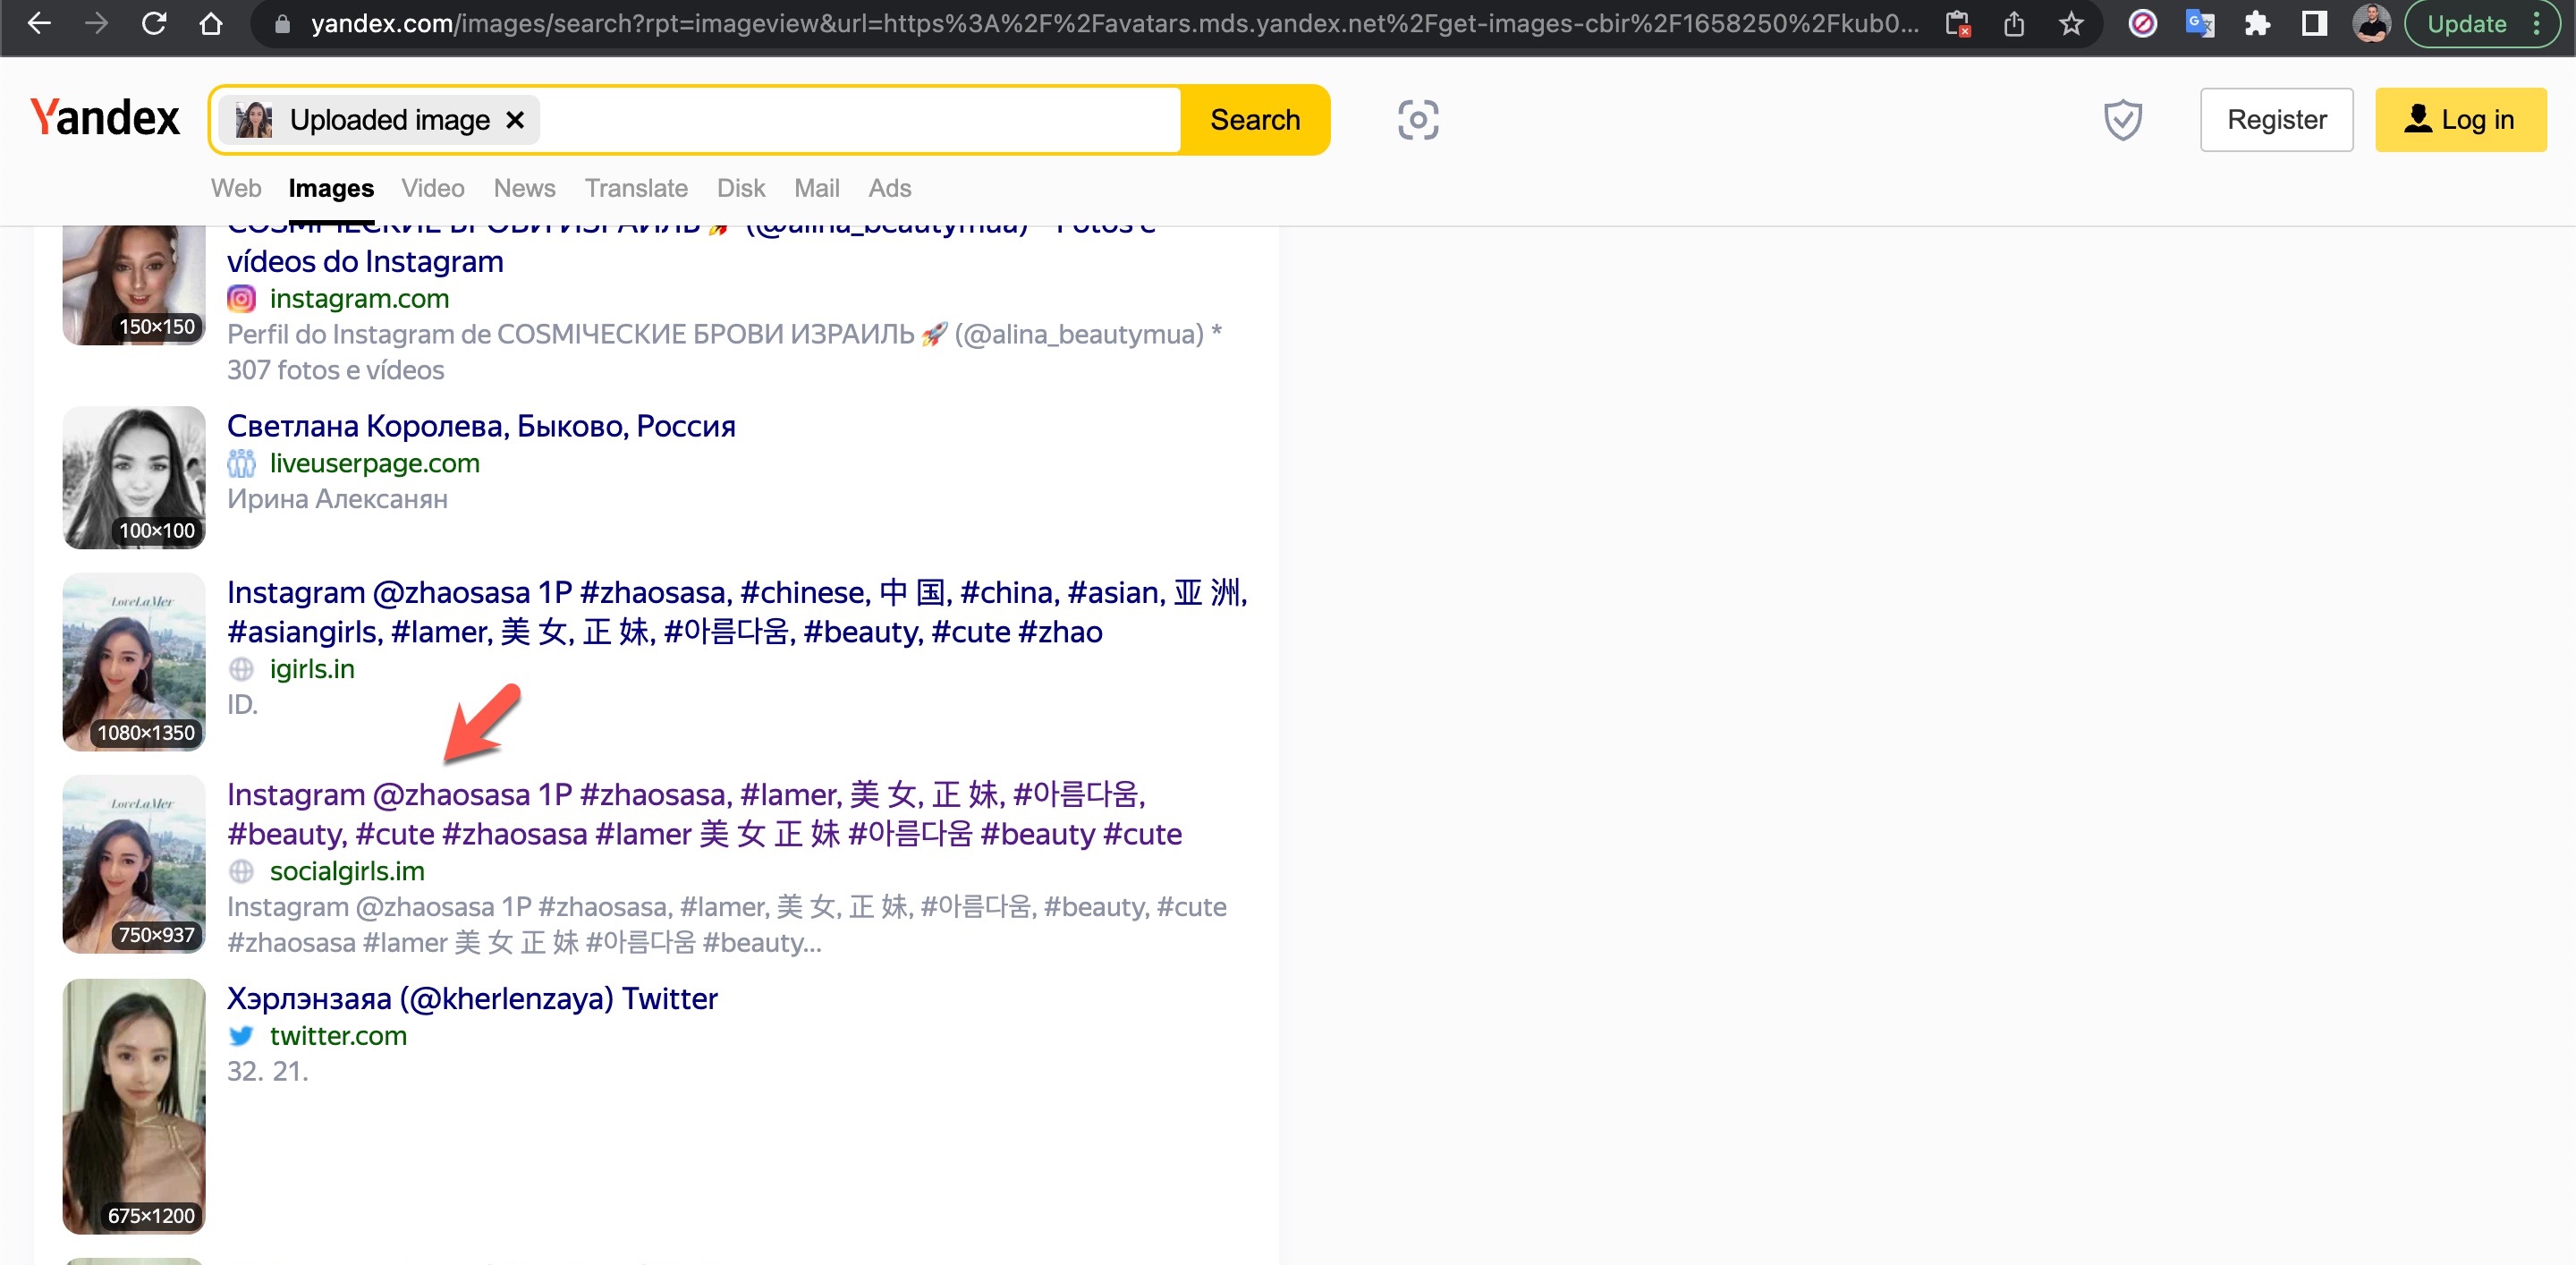Open the Chrome three-dot menu

2537,24
